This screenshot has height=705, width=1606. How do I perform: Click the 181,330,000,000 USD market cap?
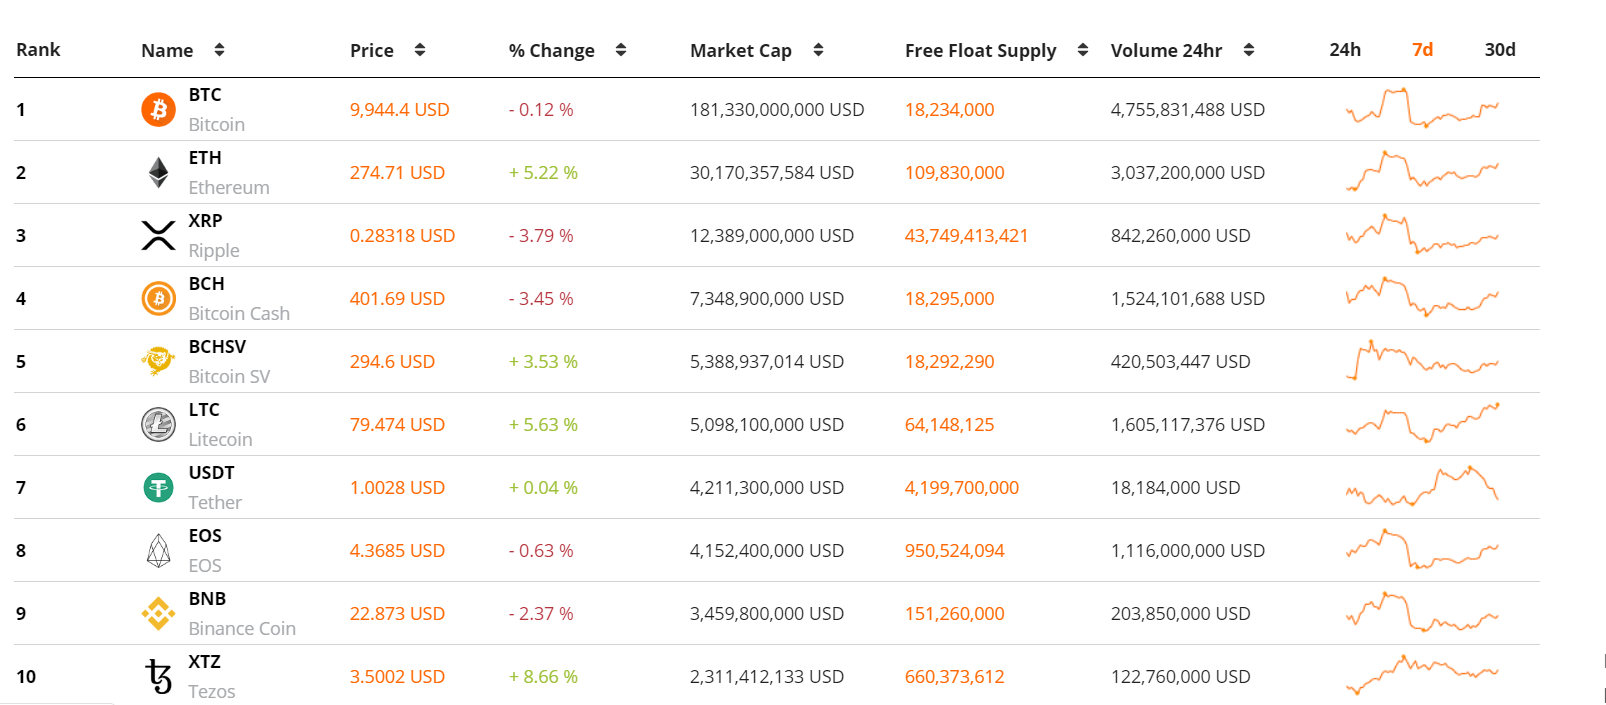point(777,110)
